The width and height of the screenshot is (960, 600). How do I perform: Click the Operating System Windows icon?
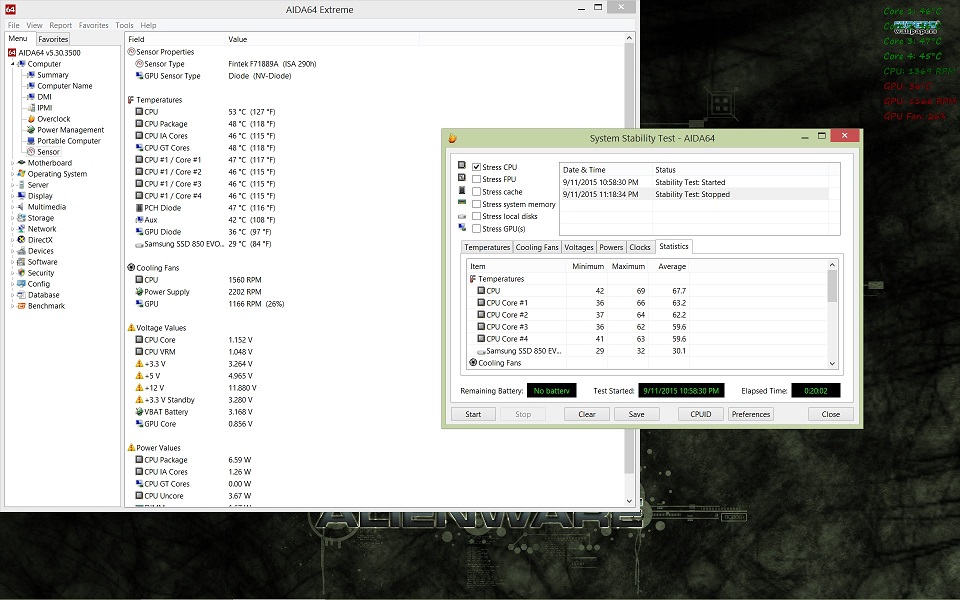21,174
